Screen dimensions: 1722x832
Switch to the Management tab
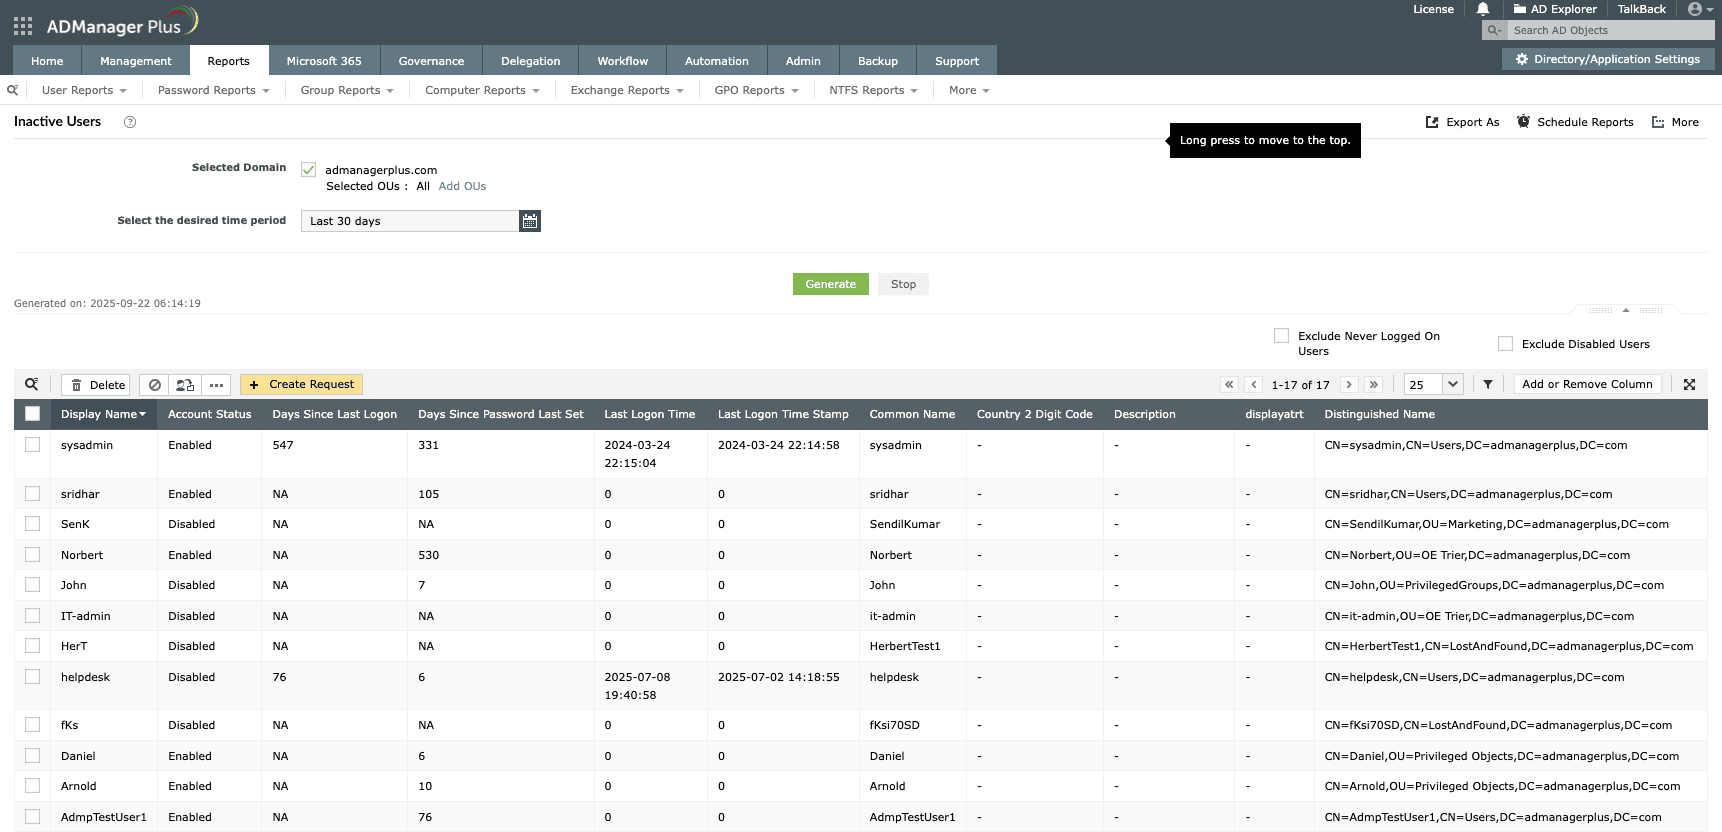136,61
